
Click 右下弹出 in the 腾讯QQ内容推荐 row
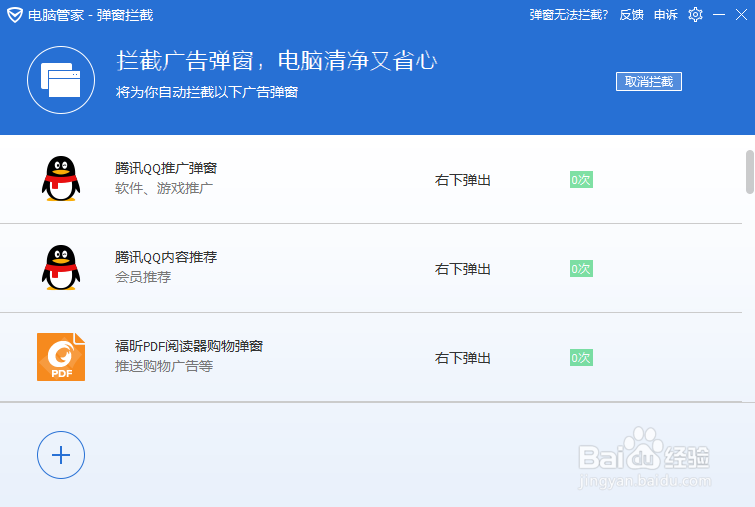coord(463,269)
